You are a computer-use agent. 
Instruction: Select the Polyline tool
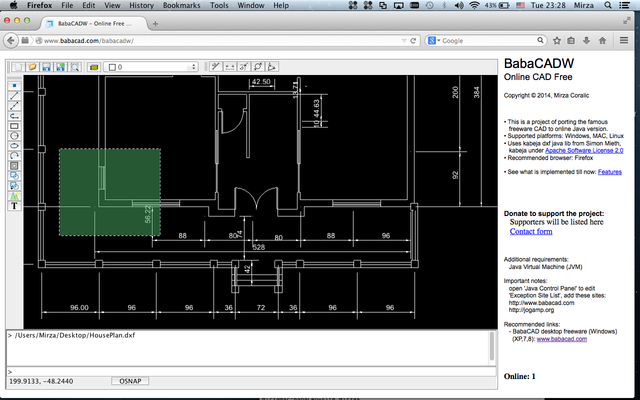coord(14,116)
